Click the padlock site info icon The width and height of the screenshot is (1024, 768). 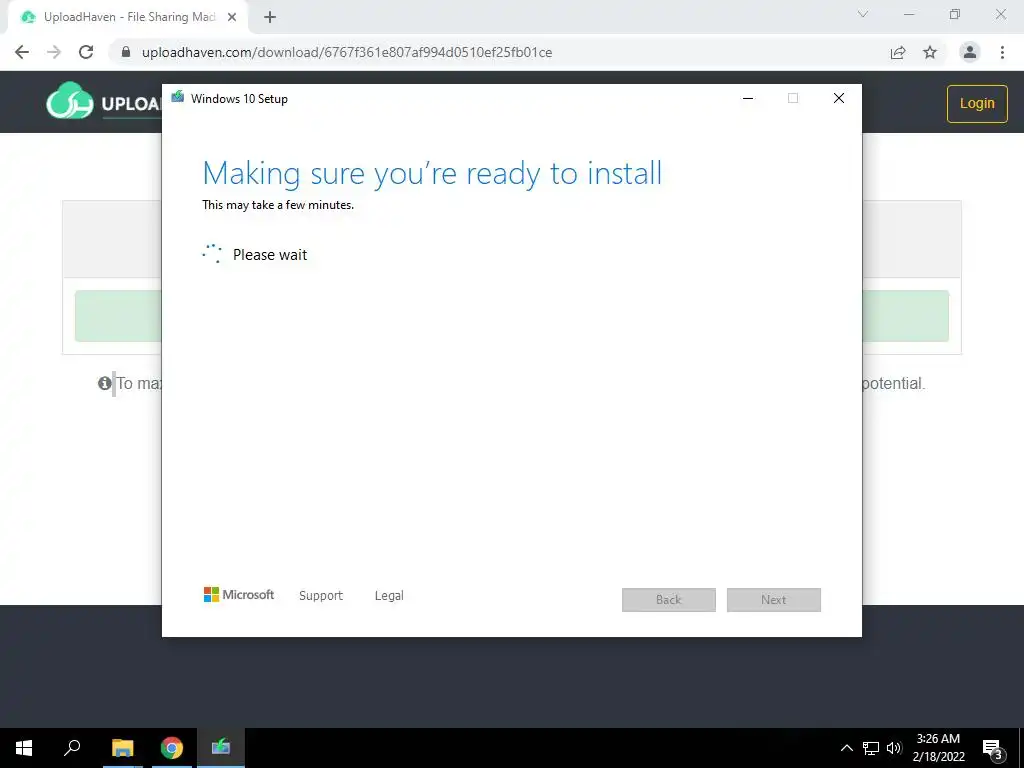tap(126, 52)
